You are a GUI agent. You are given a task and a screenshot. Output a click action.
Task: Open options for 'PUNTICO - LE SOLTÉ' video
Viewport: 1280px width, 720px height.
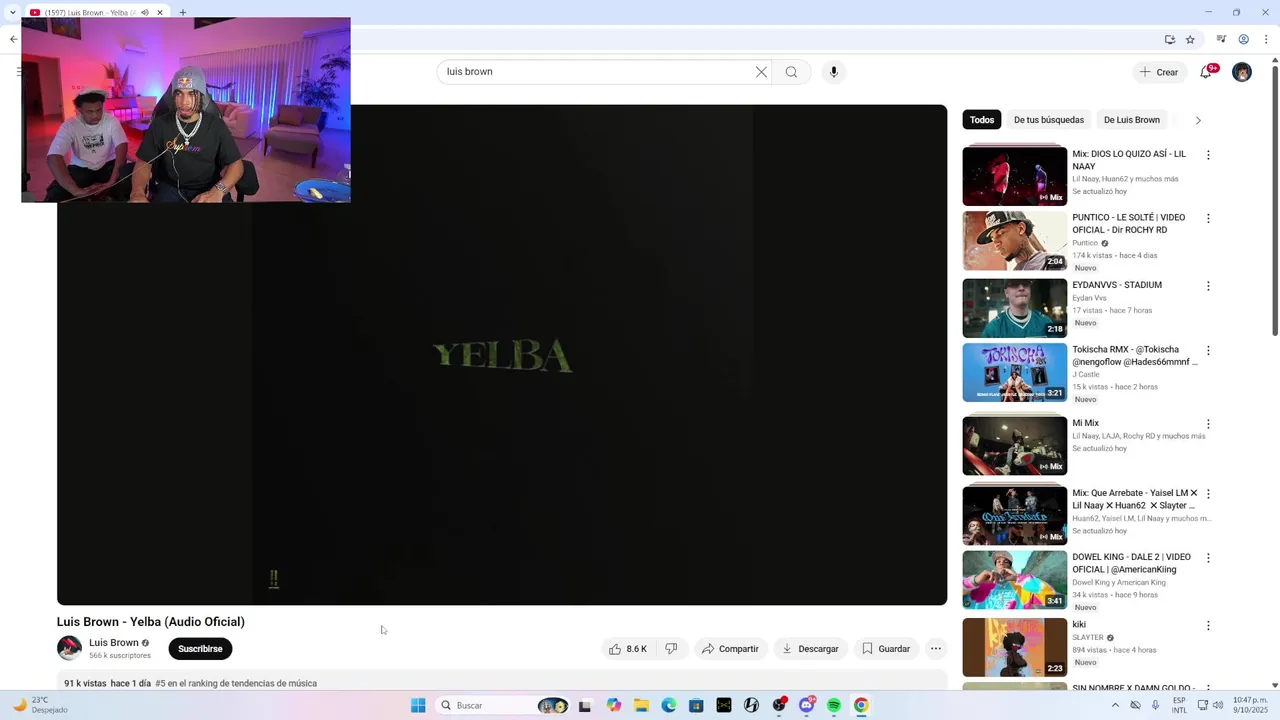coord(1208,218)
